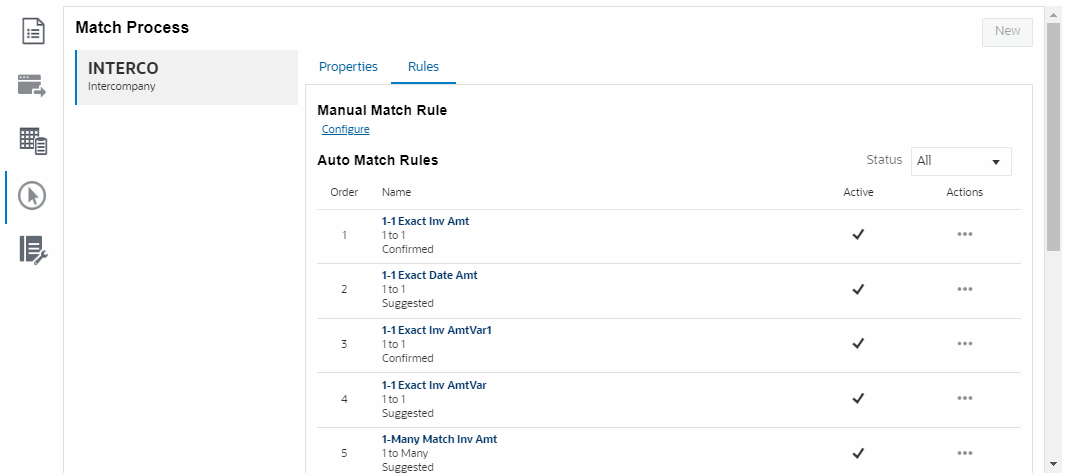
Task: Switch to the Properties tab
Action: (348, 67)
